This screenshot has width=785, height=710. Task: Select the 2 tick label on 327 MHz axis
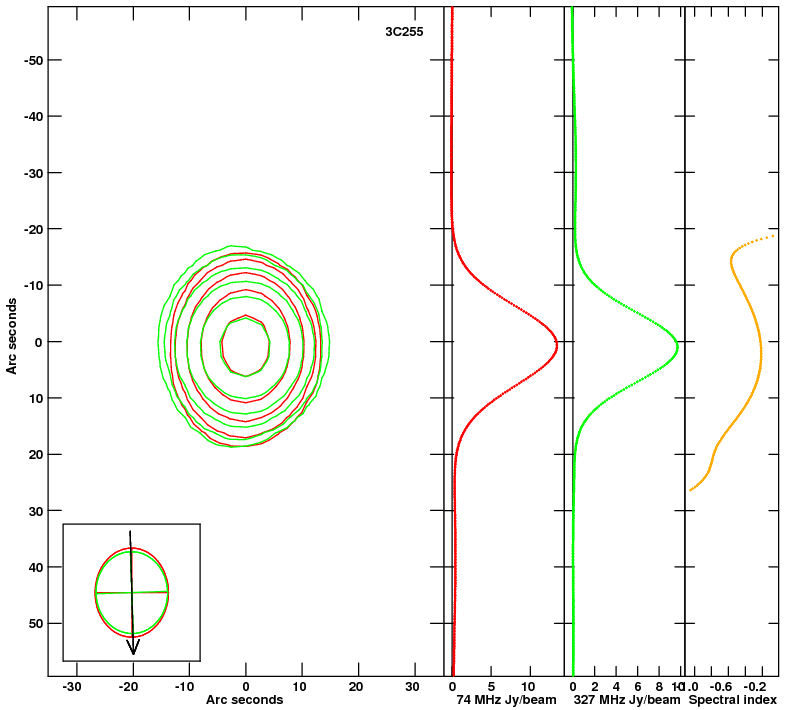pos(595,686)
